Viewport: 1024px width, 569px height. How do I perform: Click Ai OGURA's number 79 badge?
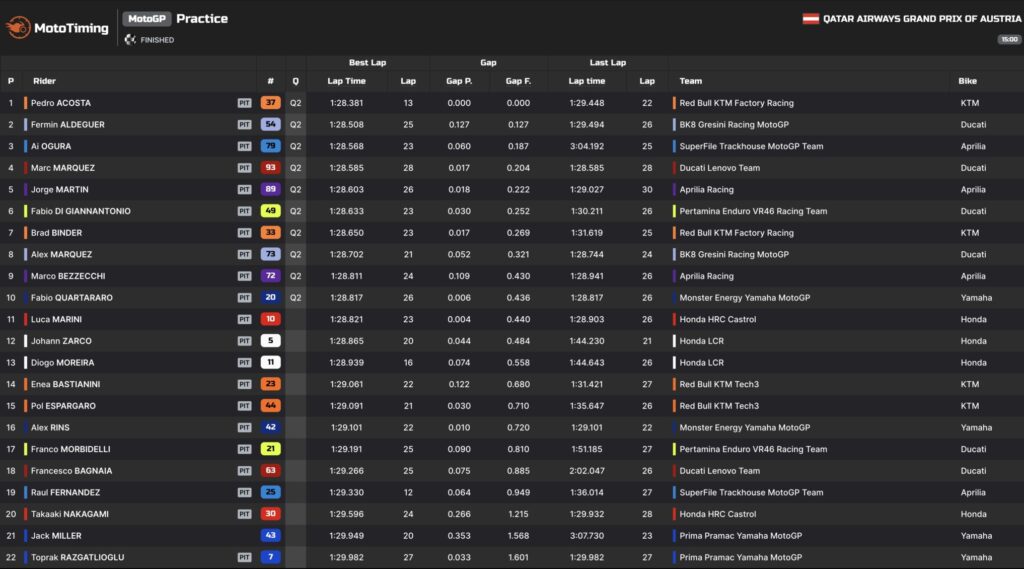pyautogui.click(x=270, y=146)
